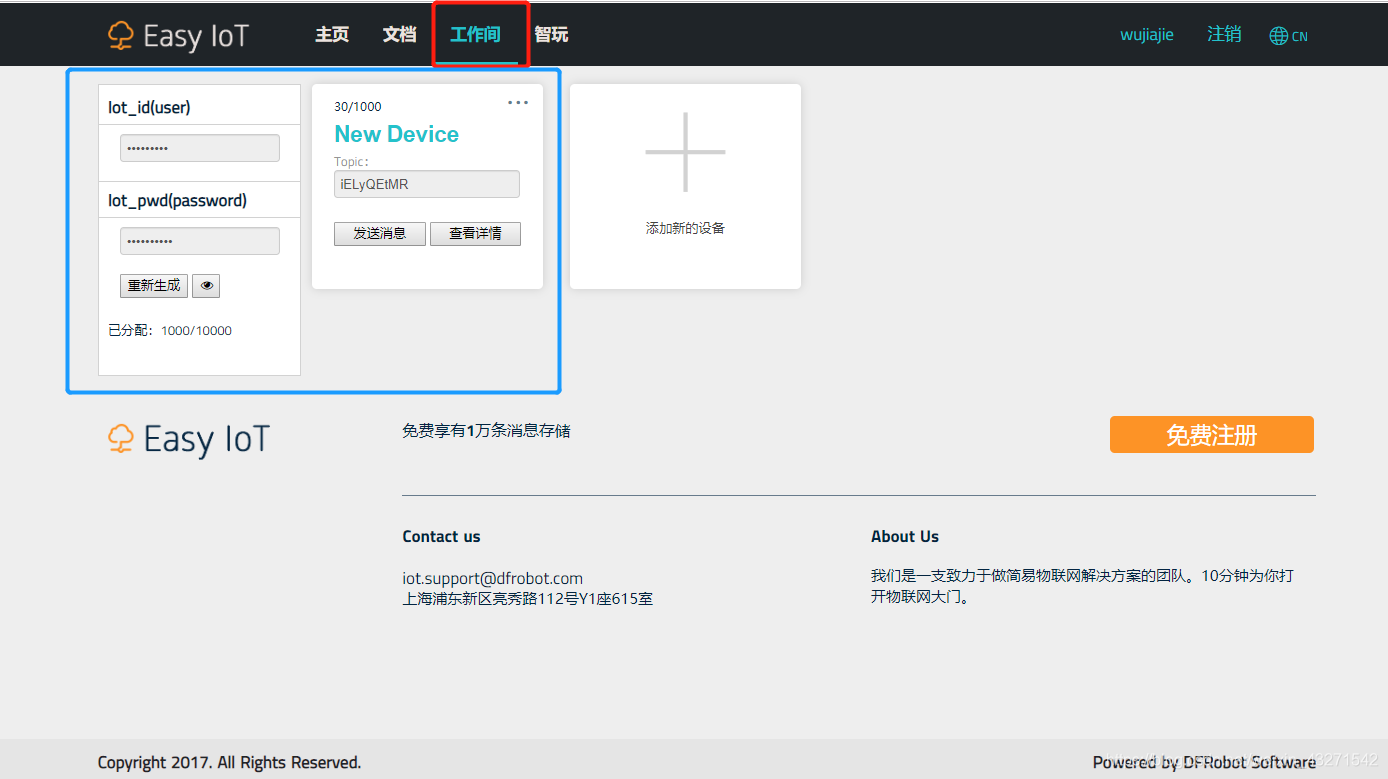
Task: Click the 添加新的设备 label
Action: (x=685, y=229)
